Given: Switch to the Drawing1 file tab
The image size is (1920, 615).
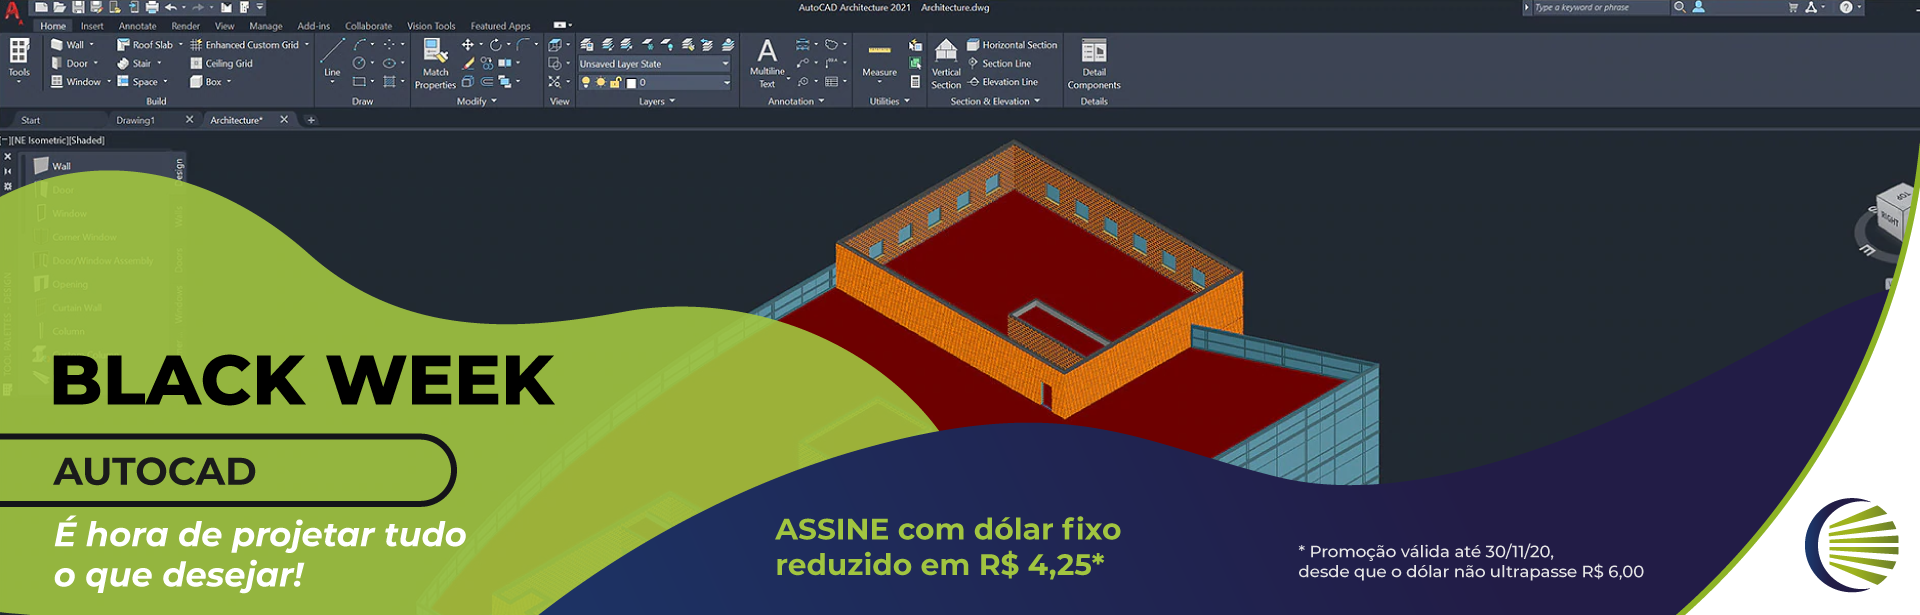Looking at the screenshot, I should pyautogui.click(x=136, y=120).
